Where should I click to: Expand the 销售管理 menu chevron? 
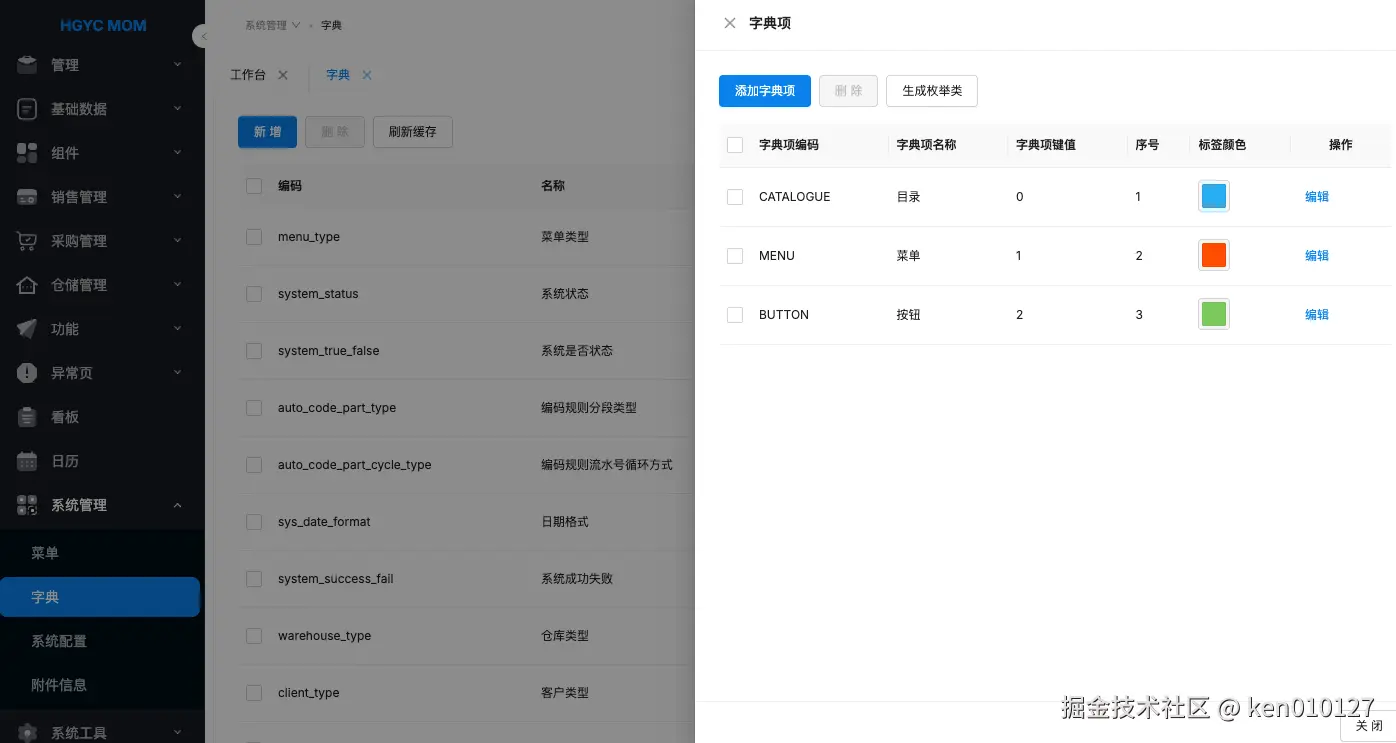[x=178, y=197]
